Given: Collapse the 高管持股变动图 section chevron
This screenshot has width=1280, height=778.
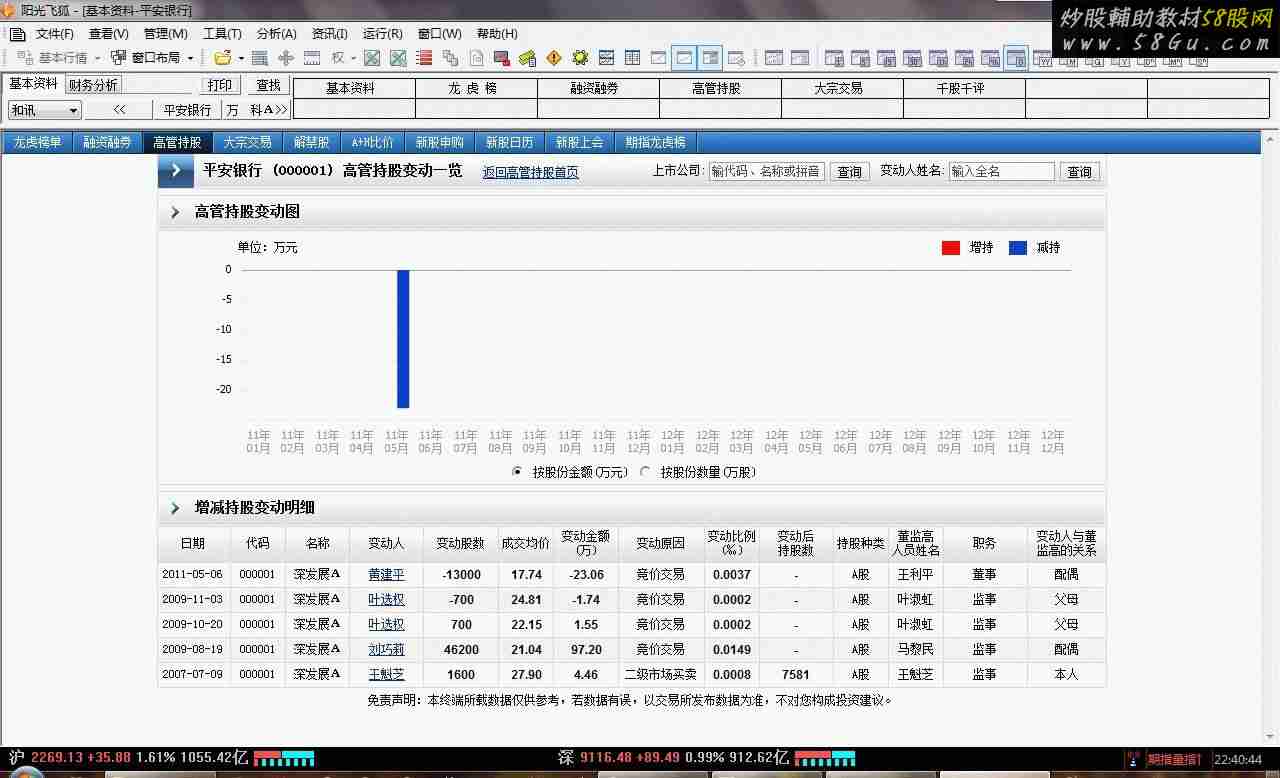Looking at the screenshot, I should point(175,212).
